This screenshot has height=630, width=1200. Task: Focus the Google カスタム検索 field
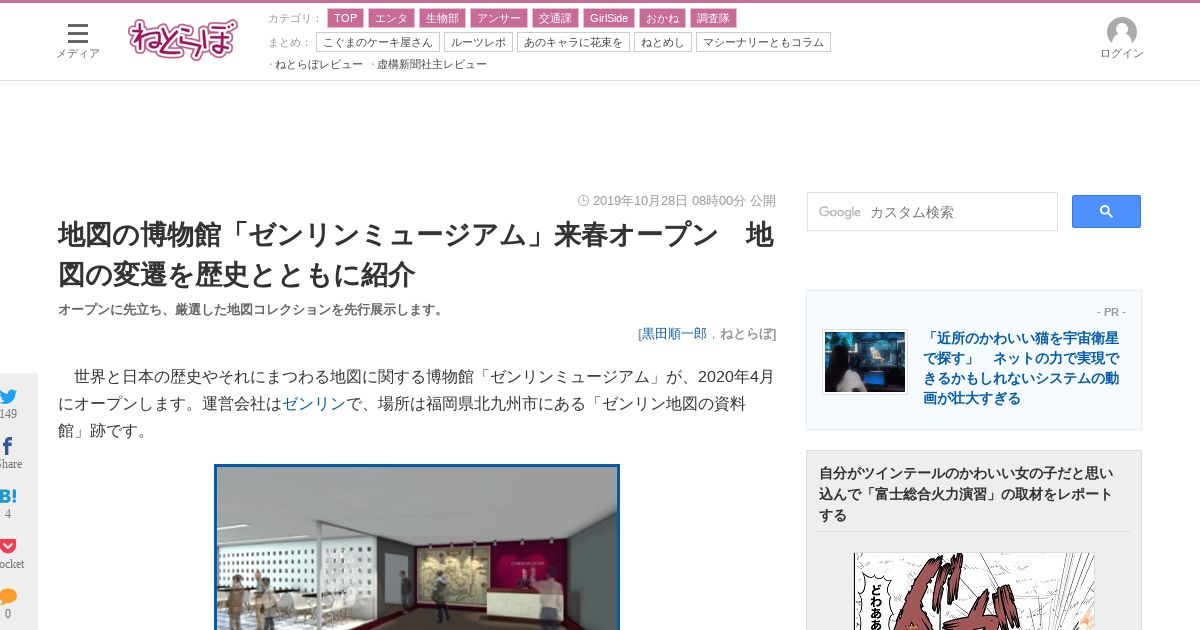[x=932, y=212]
